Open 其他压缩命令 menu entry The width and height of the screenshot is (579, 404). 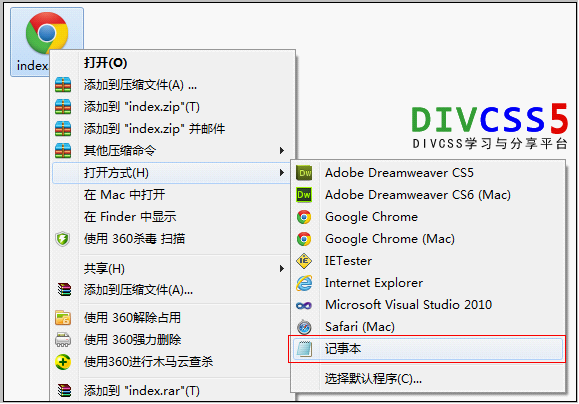click(172, 150)
